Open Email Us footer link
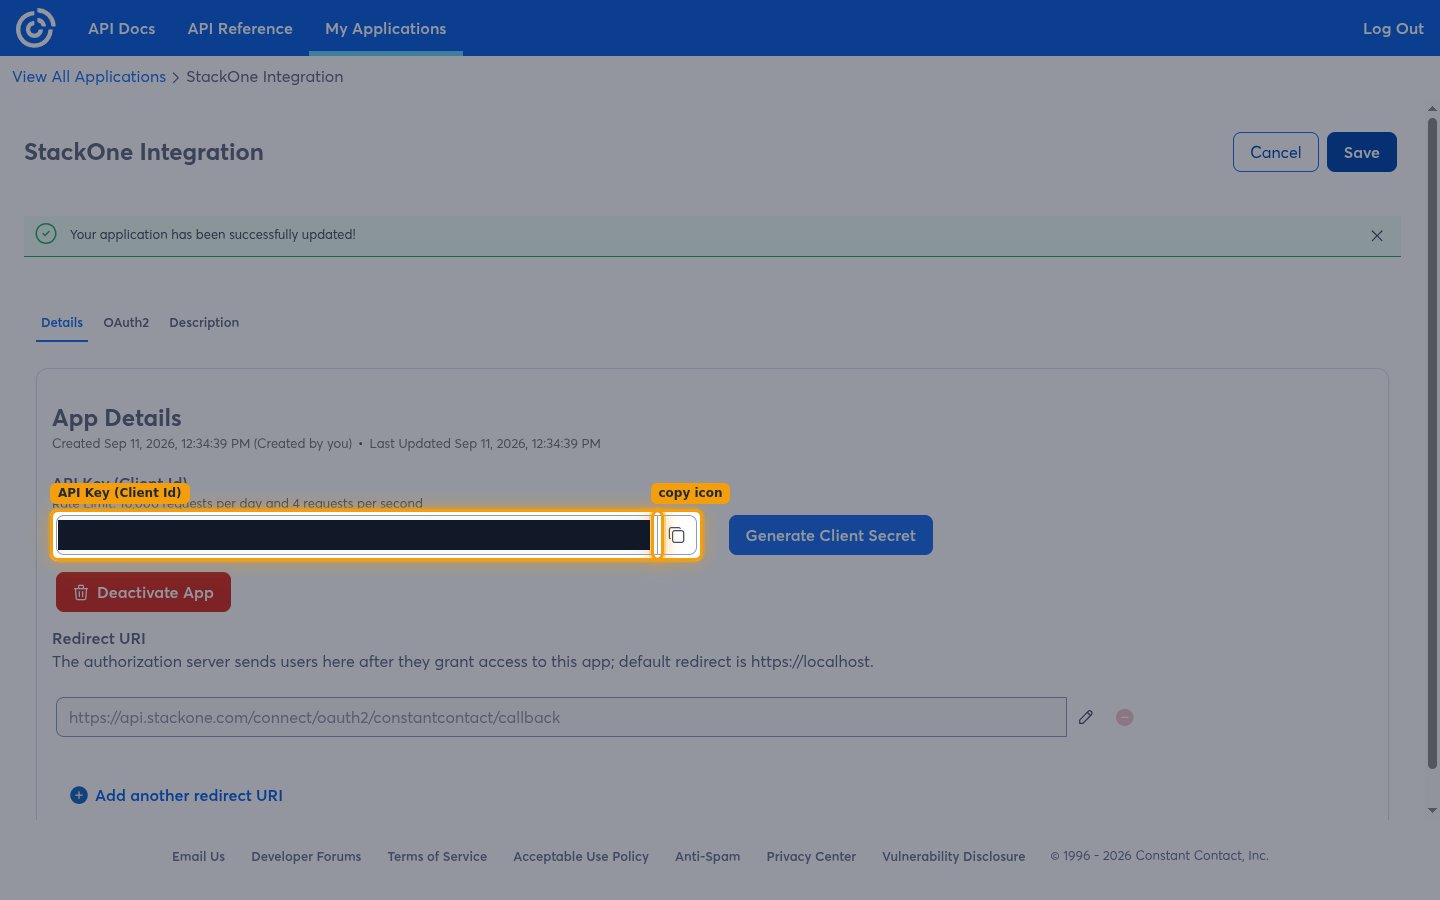Viewport: 1440px width, 900px height. pyautogui.click(x=198, y=856)
